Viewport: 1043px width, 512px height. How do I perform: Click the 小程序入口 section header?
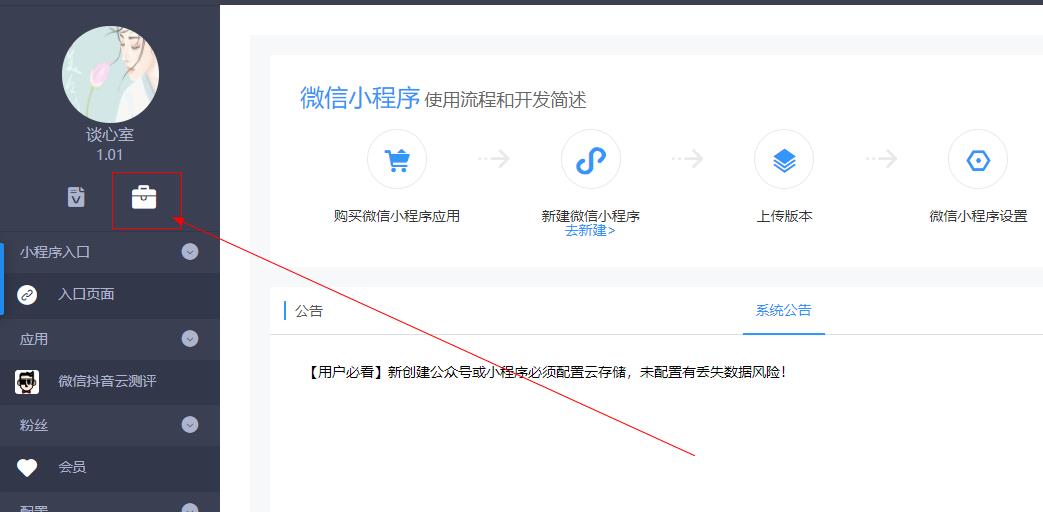pos(110,252)
